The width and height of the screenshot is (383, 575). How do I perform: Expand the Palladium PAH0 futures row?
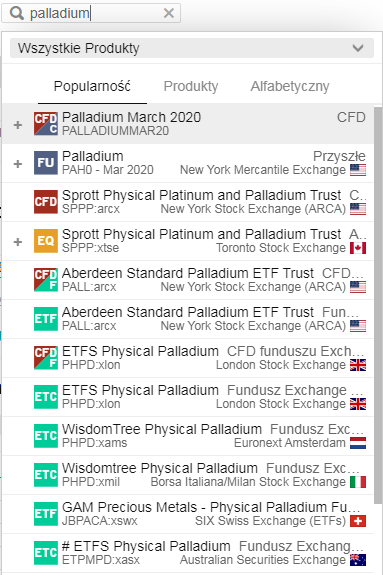[x=18, y=164]
